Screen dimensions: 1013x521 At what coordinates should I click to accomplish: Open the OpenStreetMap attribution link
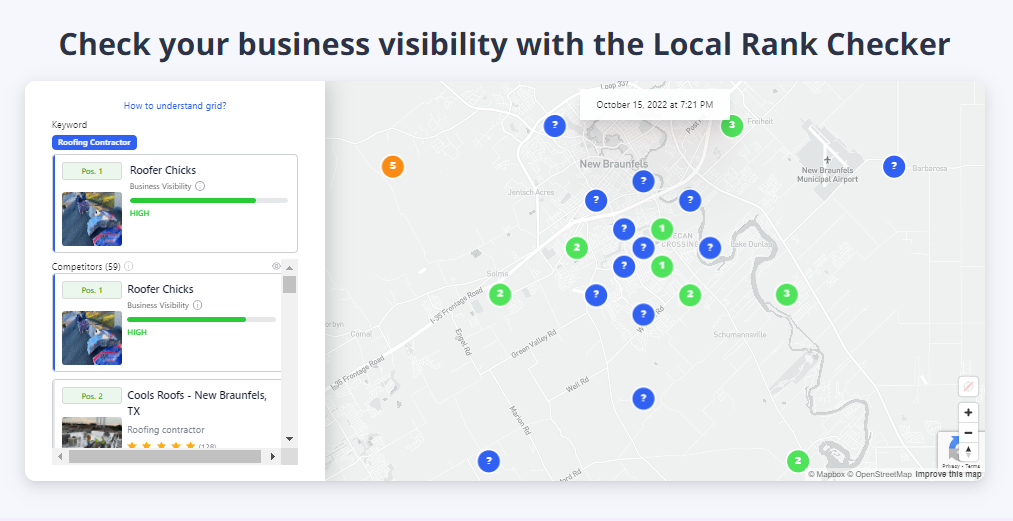(x=879, y=474)
